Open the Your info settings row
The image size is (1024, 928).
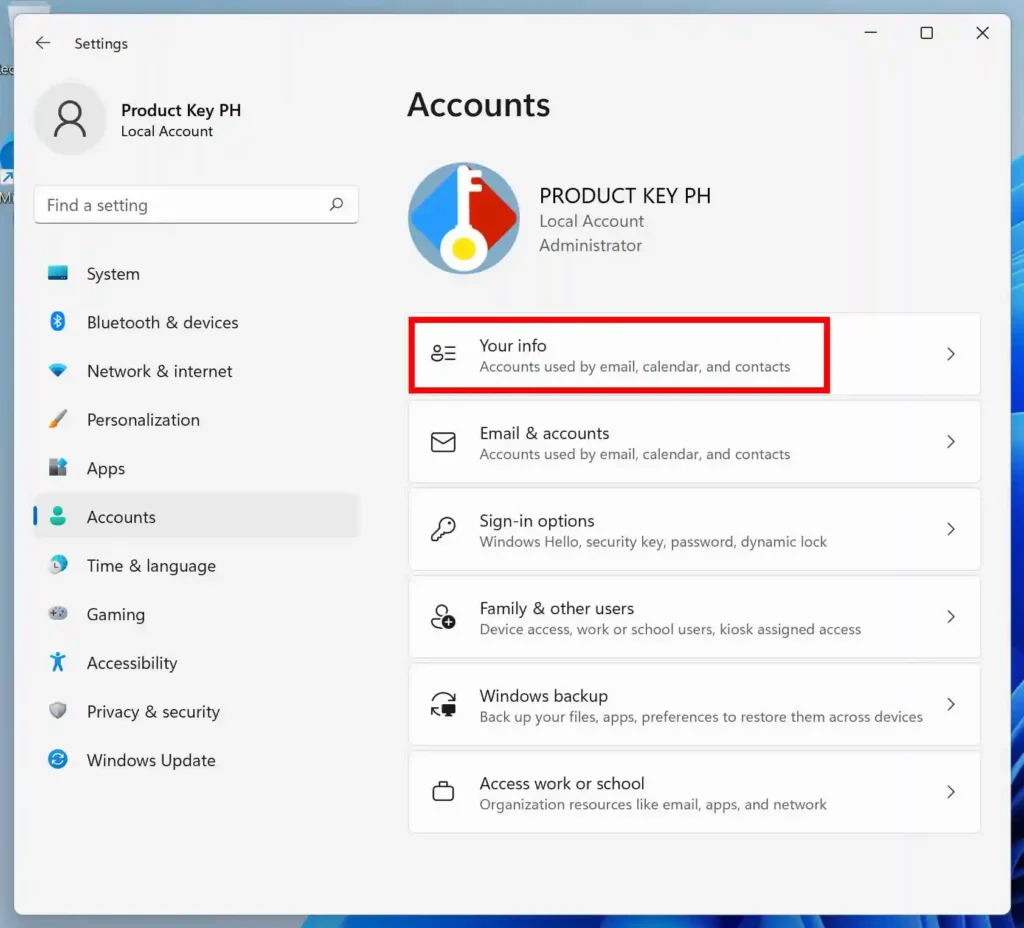[694, 354]
